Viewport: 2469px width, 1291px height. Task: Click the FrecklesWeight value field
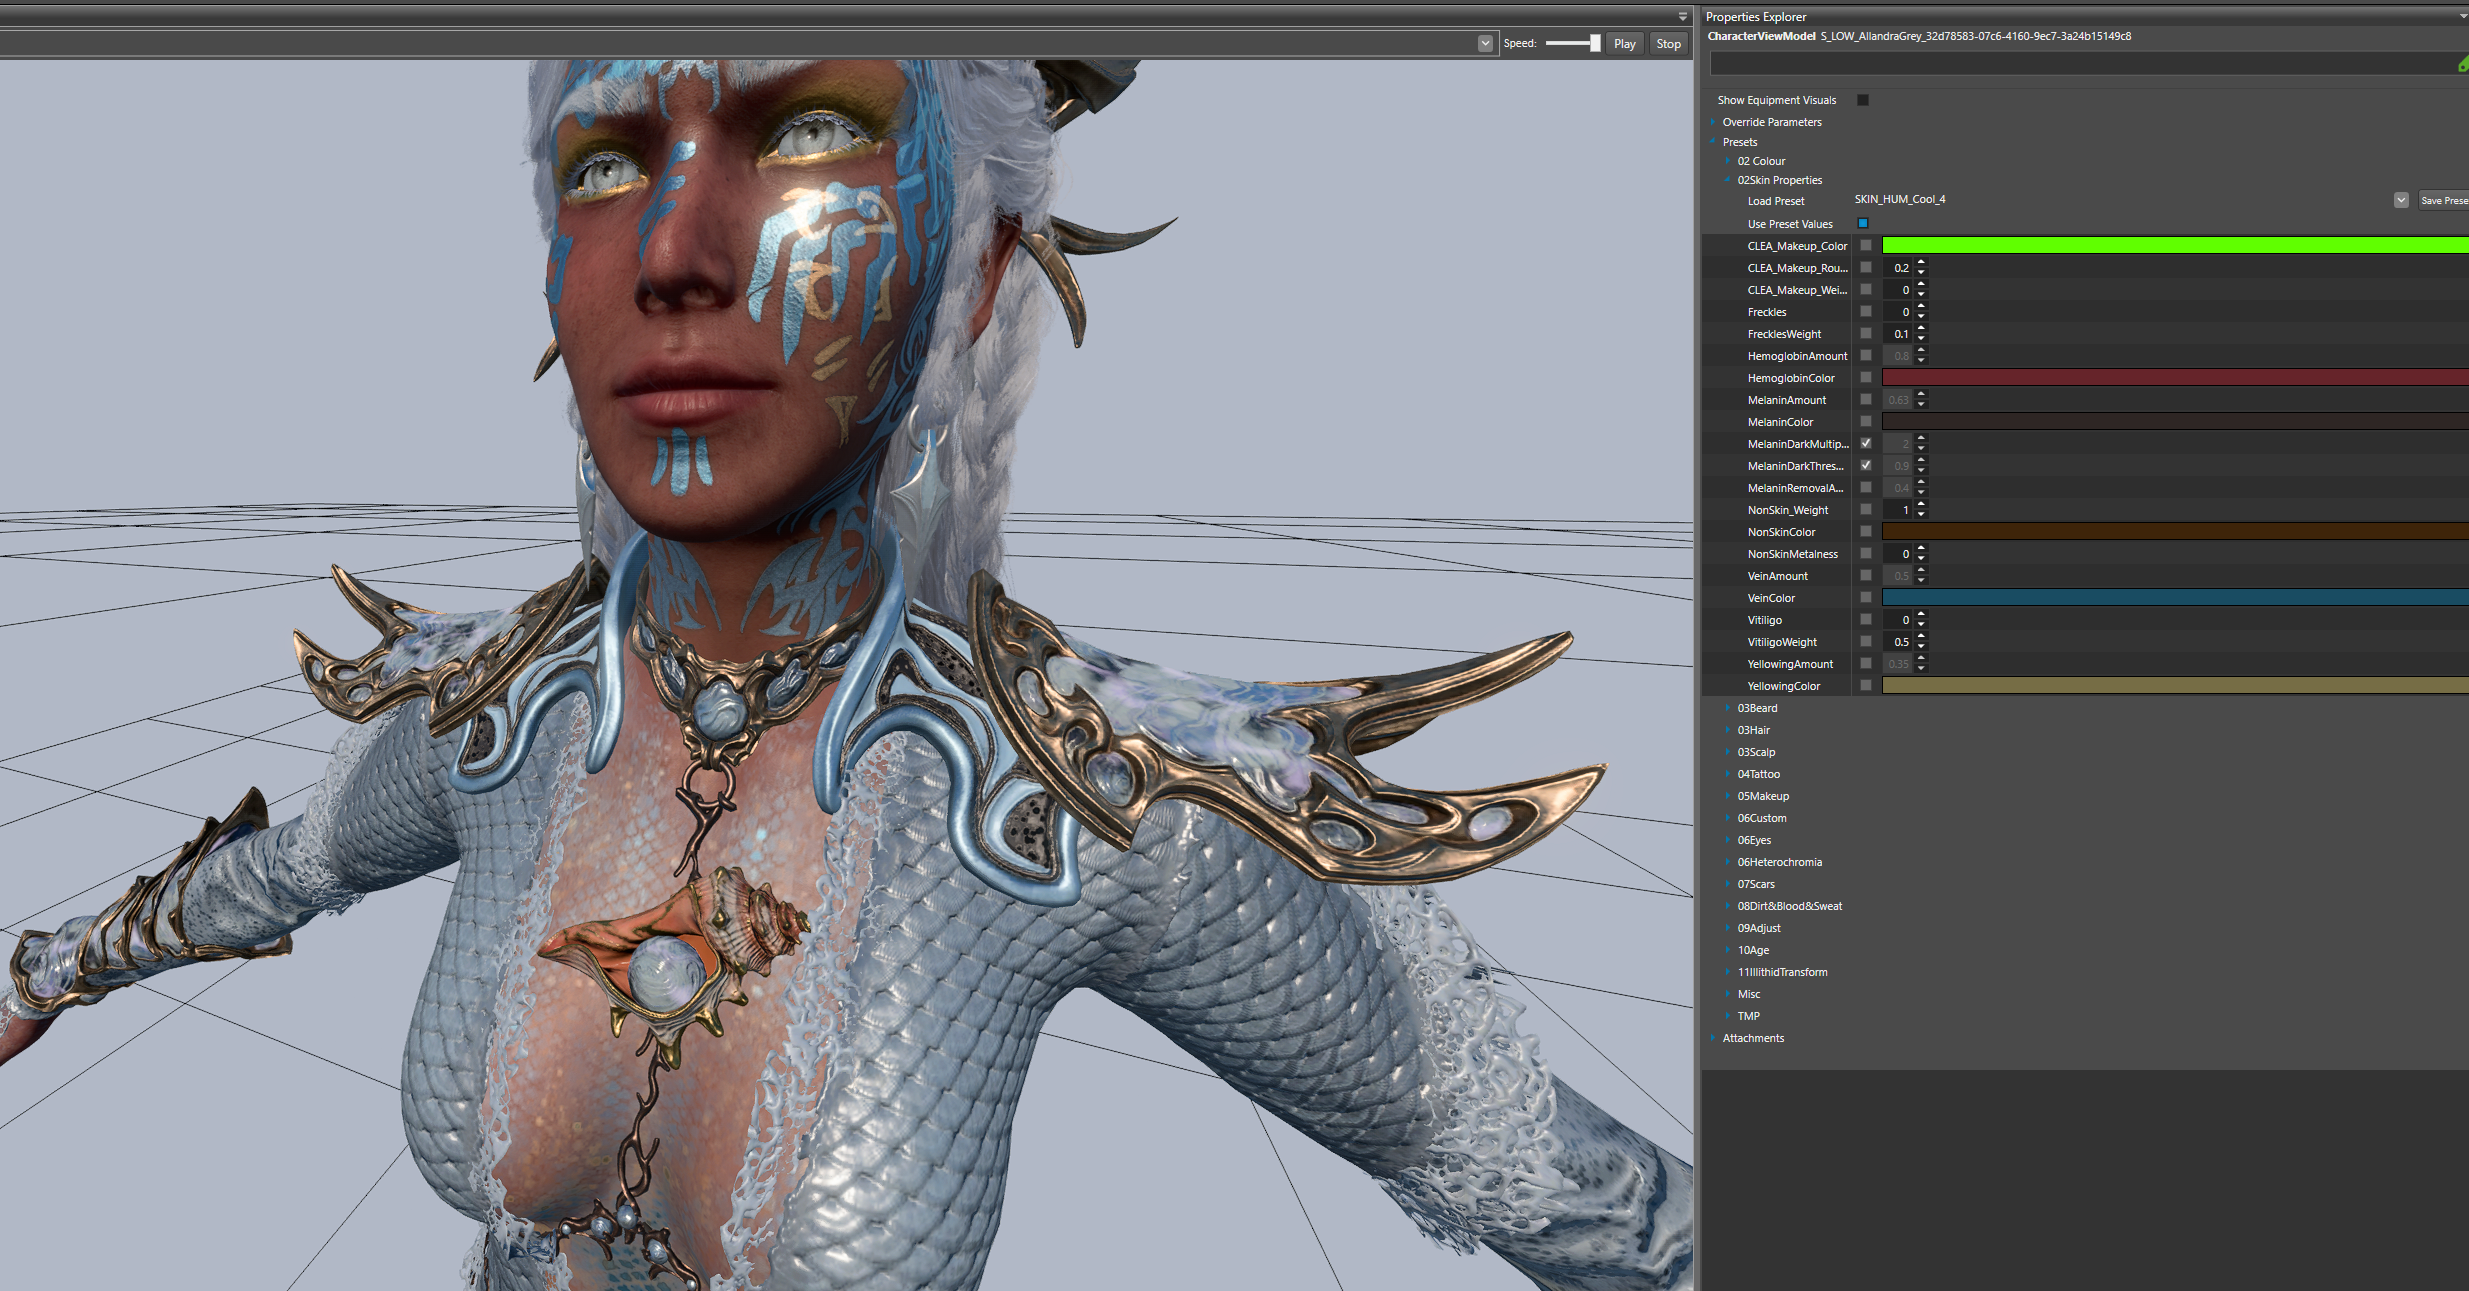pyautogui.click(x=1898, y=334)
